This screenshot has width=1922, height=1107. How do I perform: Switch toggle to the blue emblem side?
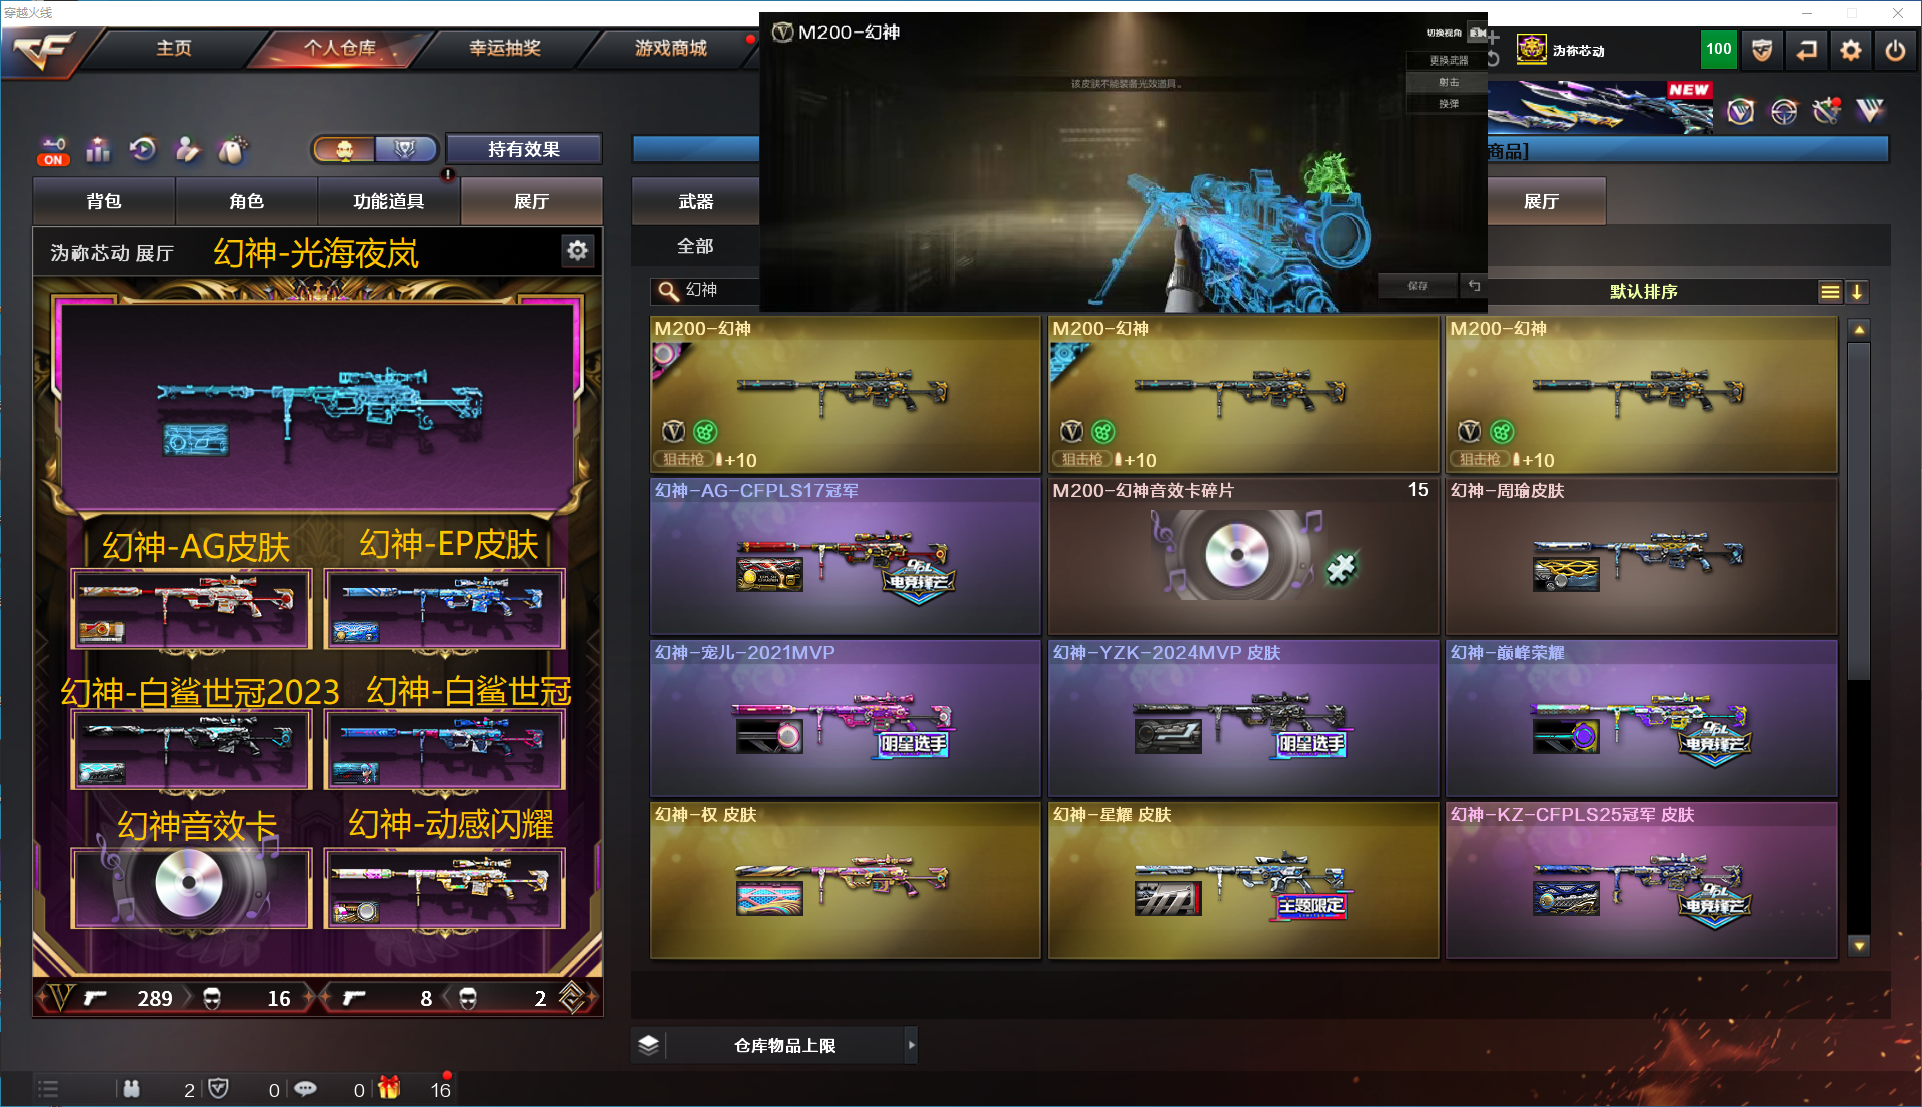click(405, 150)
